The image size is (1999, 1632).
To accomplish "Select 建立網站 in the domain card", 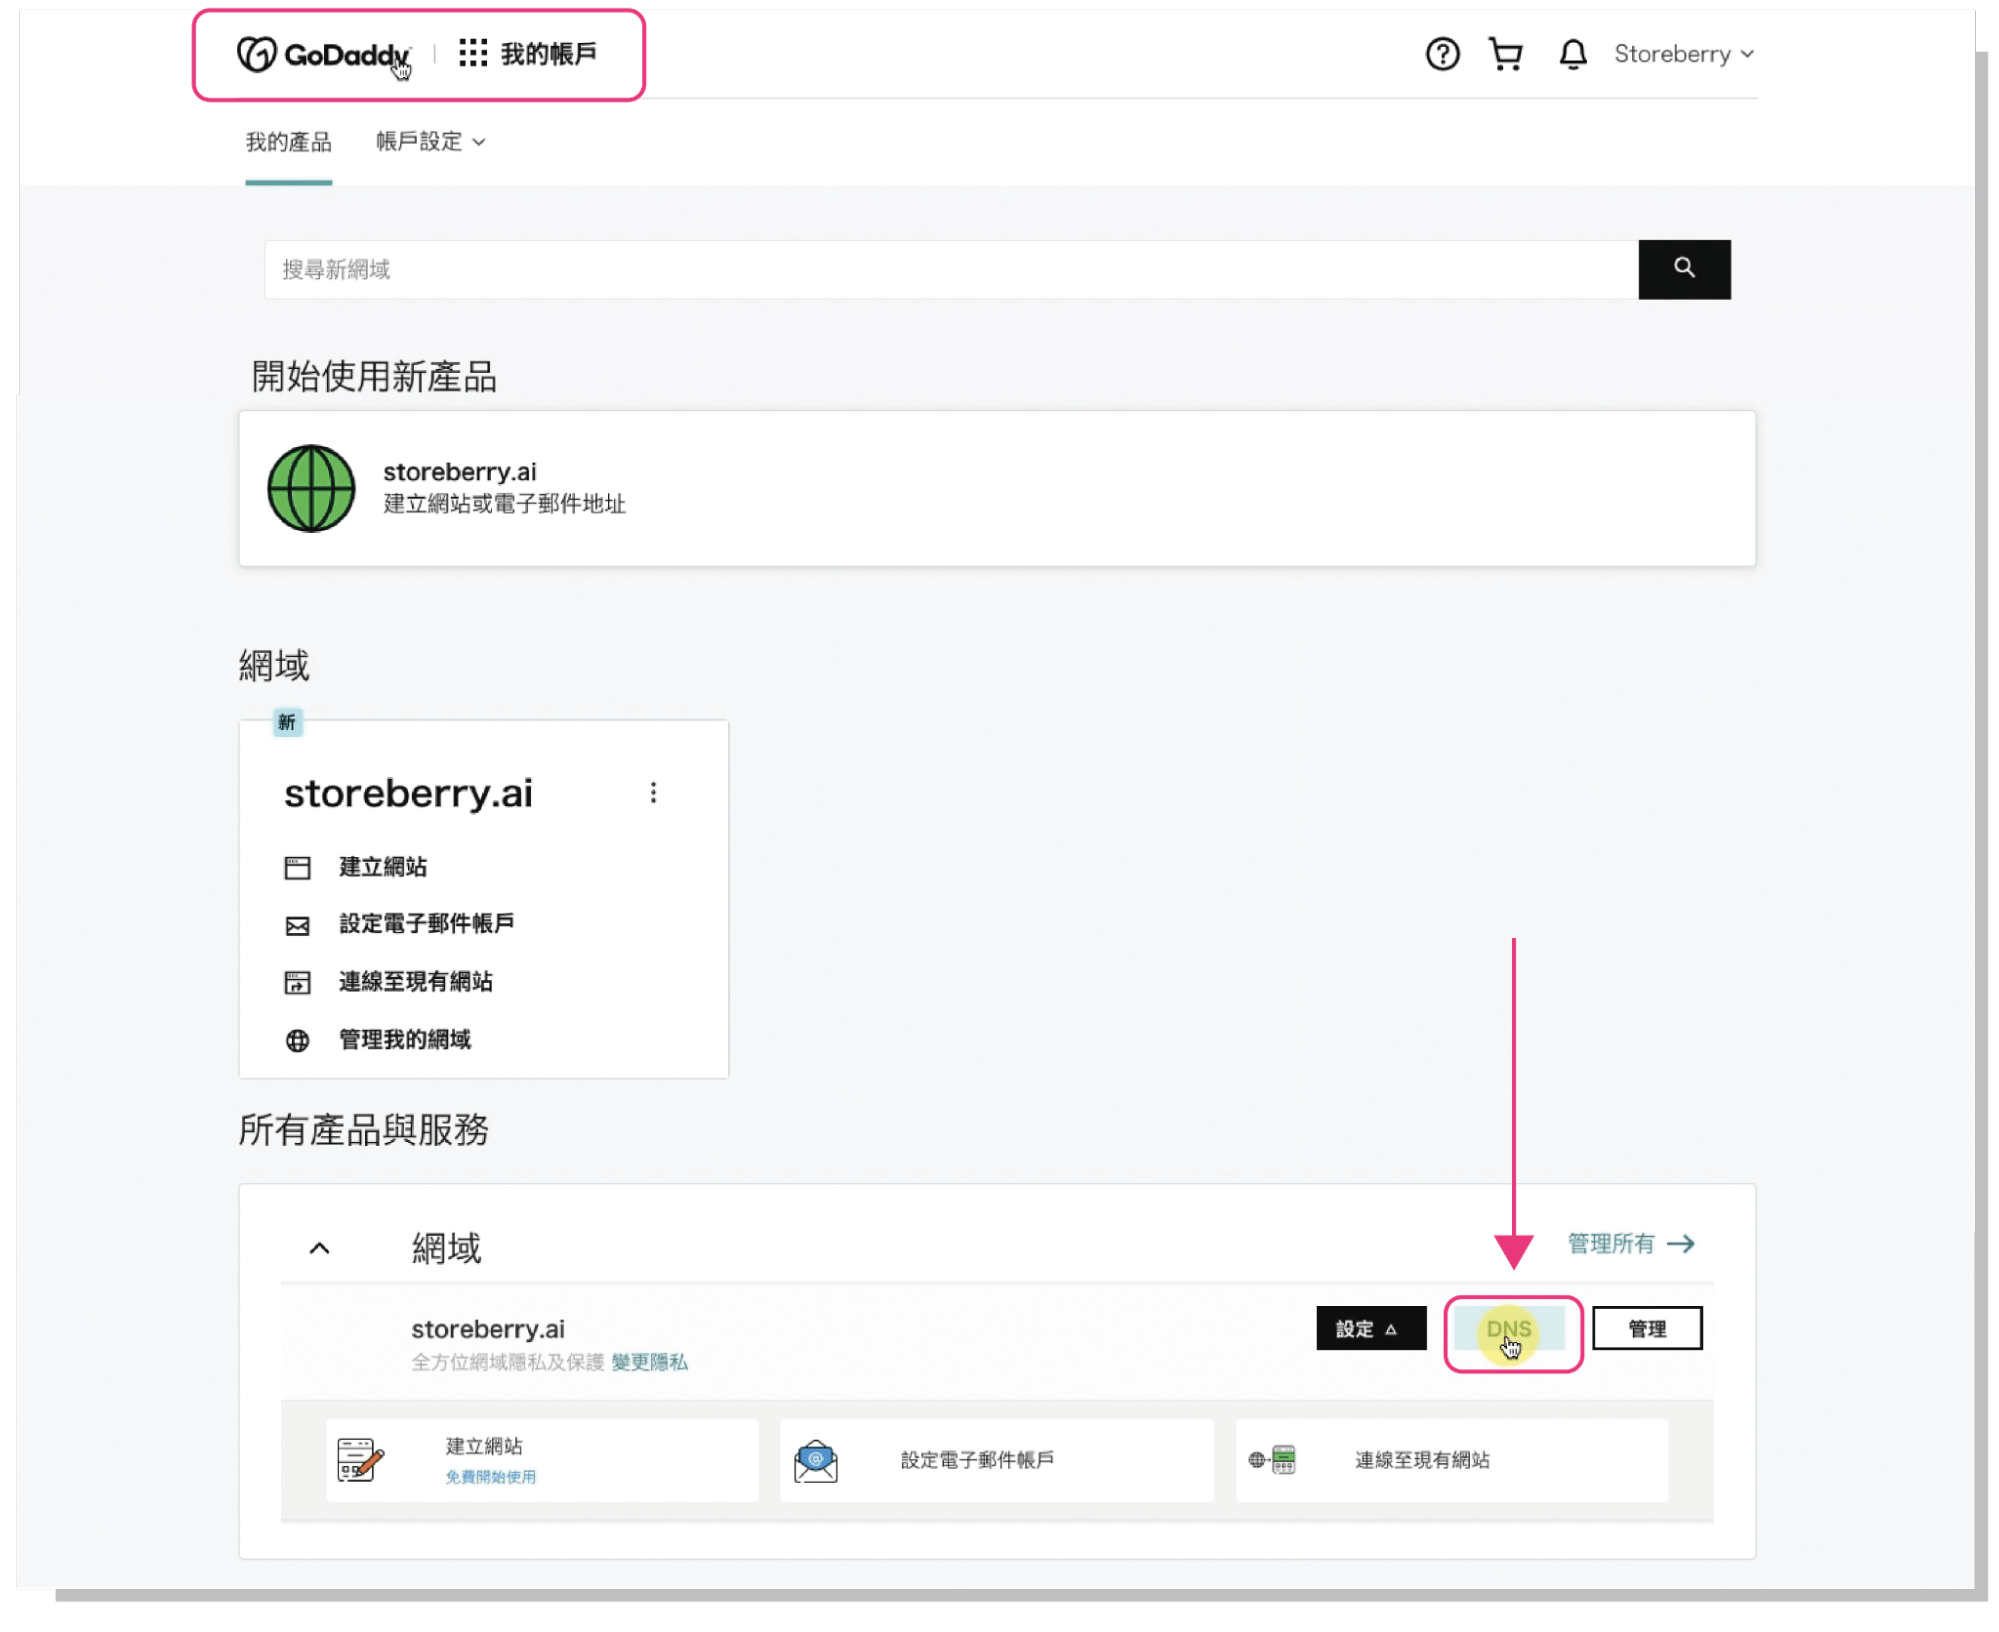I will tap(383, 867).
